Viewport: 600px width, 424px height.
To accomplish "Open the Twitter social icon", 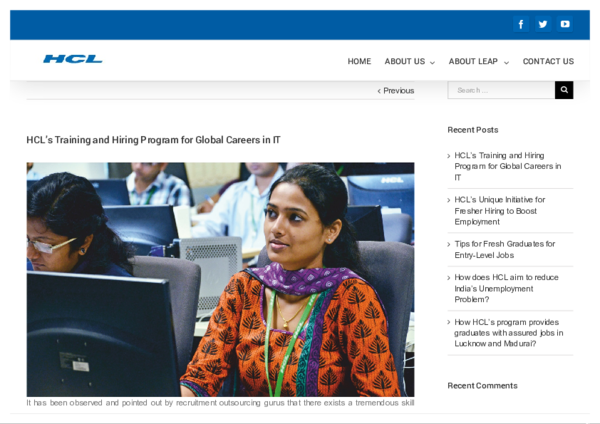I will [x=543, y=24].
